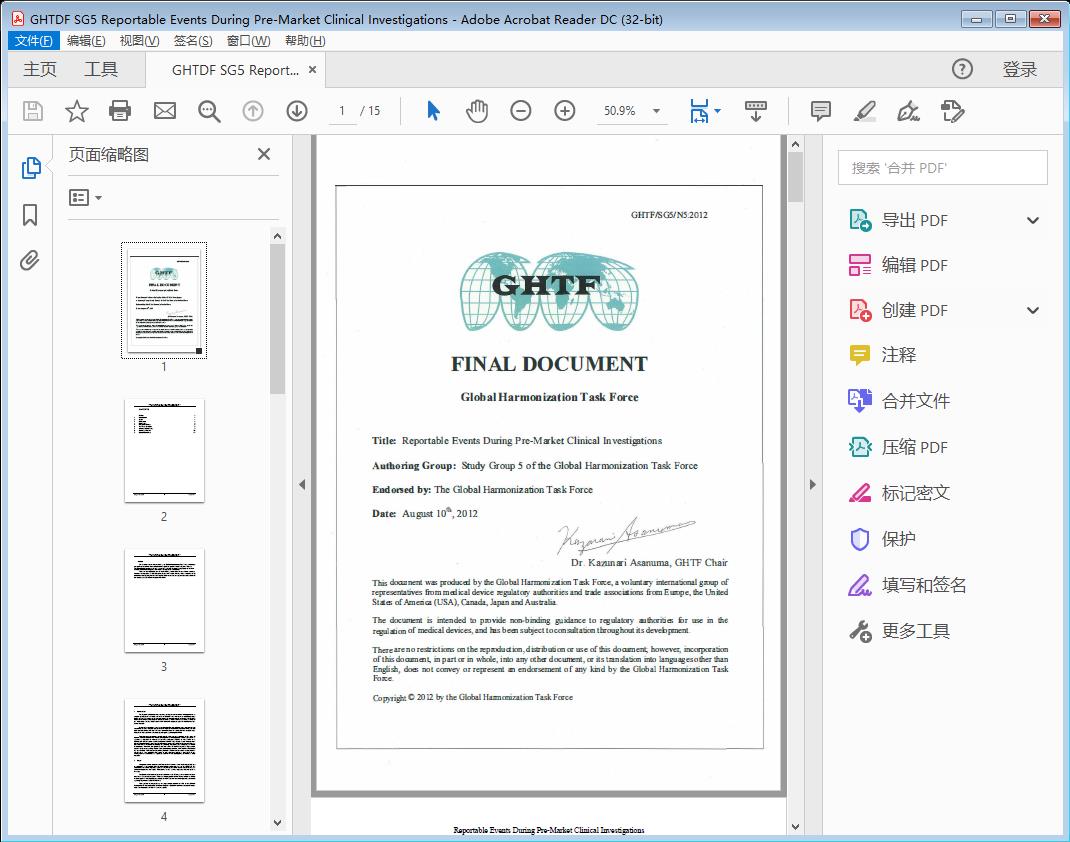Click the email attachment icon

click(164, 111)
